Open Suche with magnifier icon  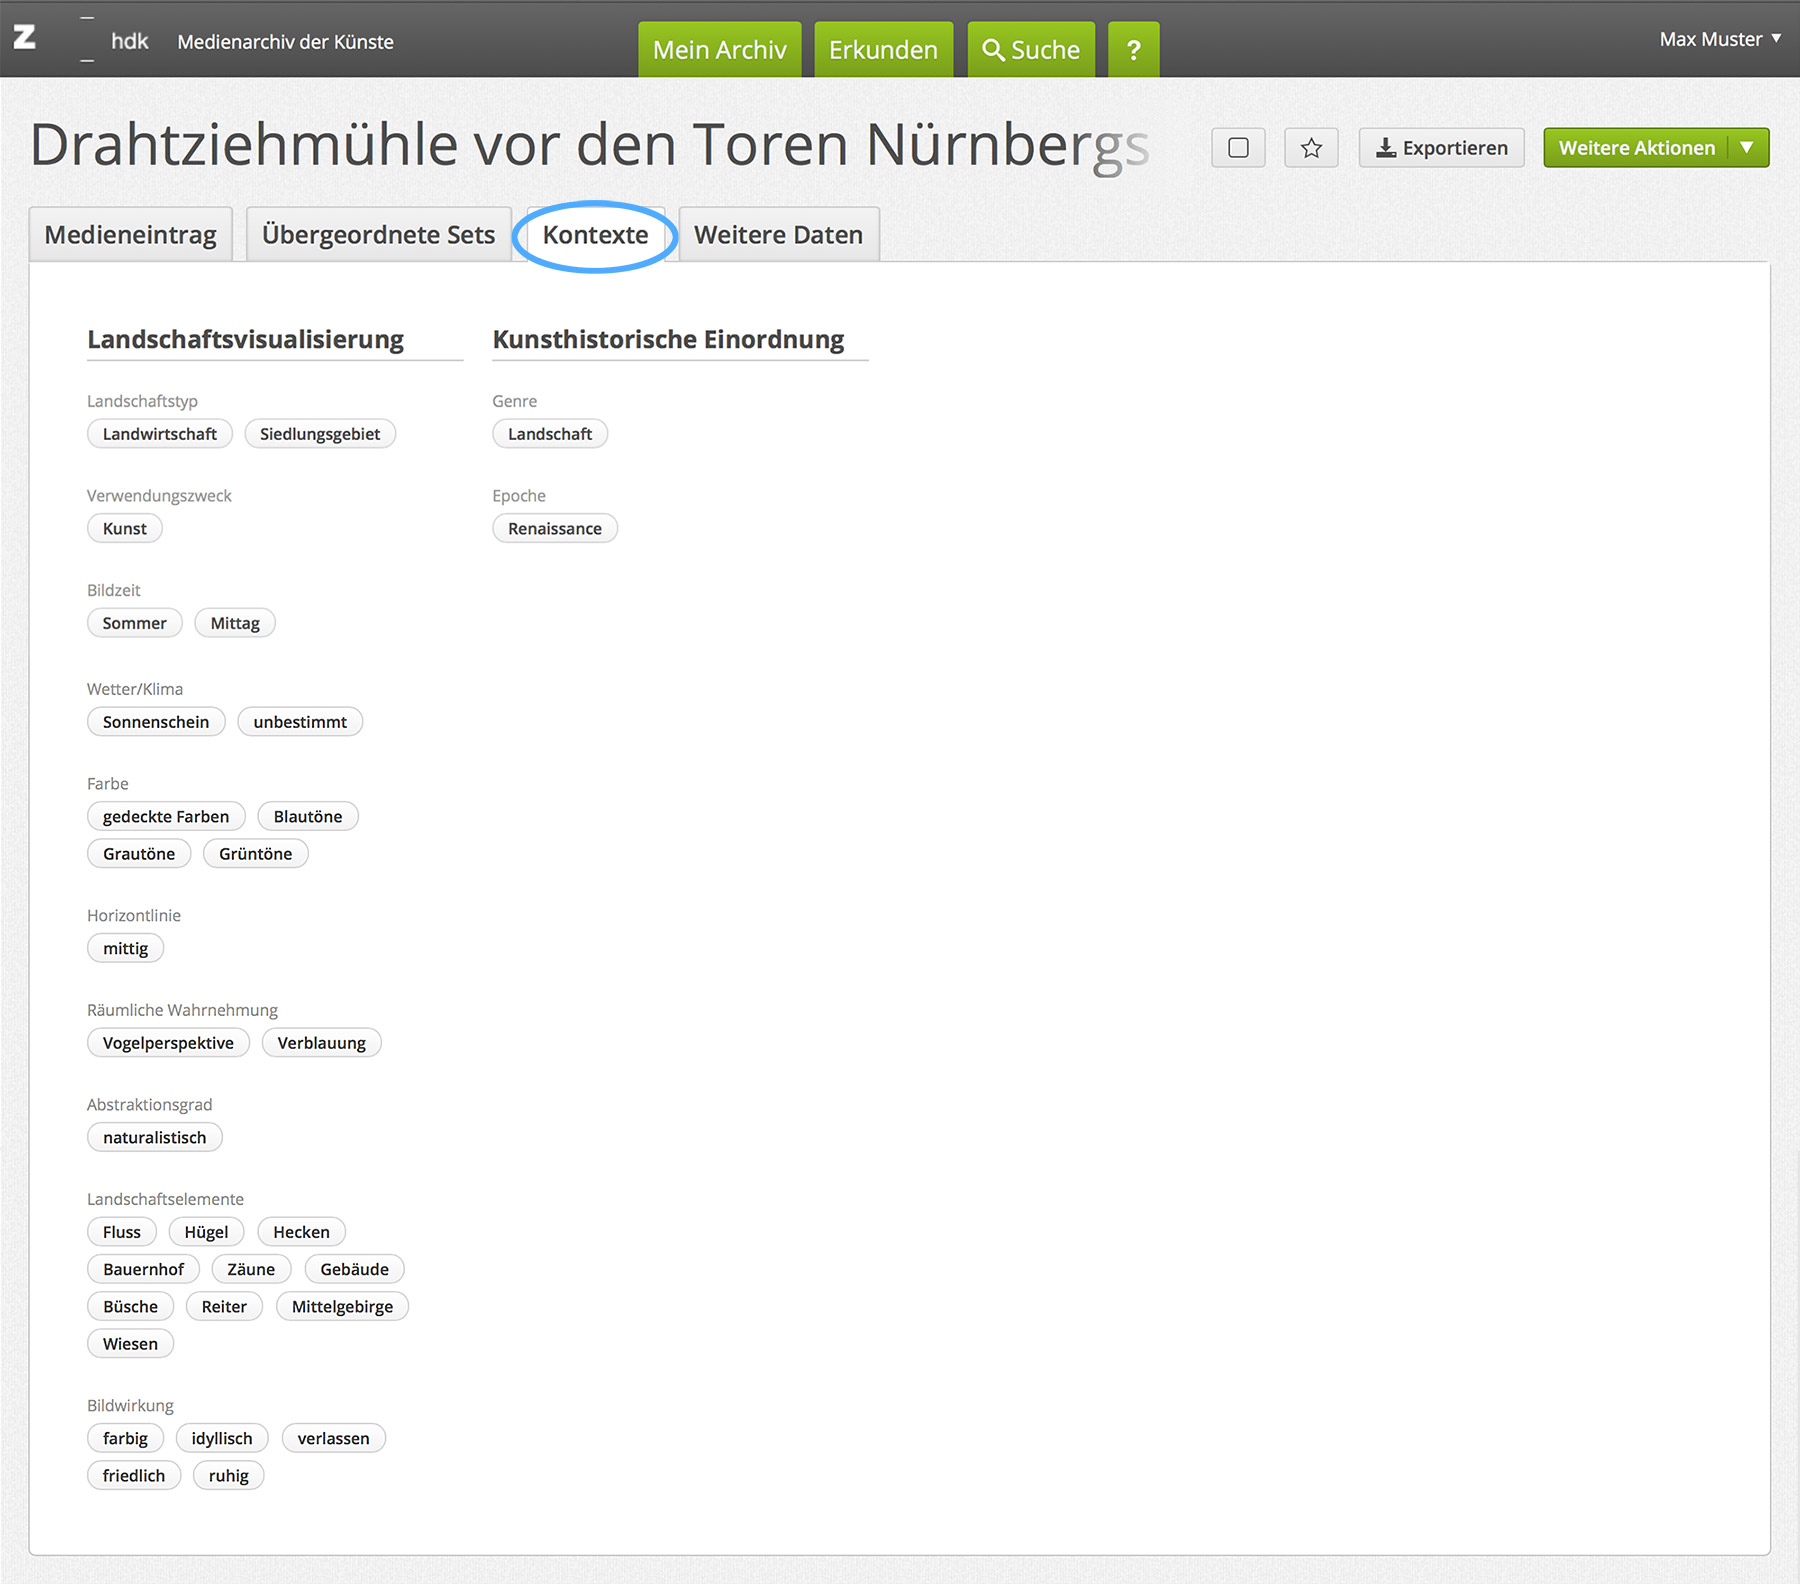1031,49
